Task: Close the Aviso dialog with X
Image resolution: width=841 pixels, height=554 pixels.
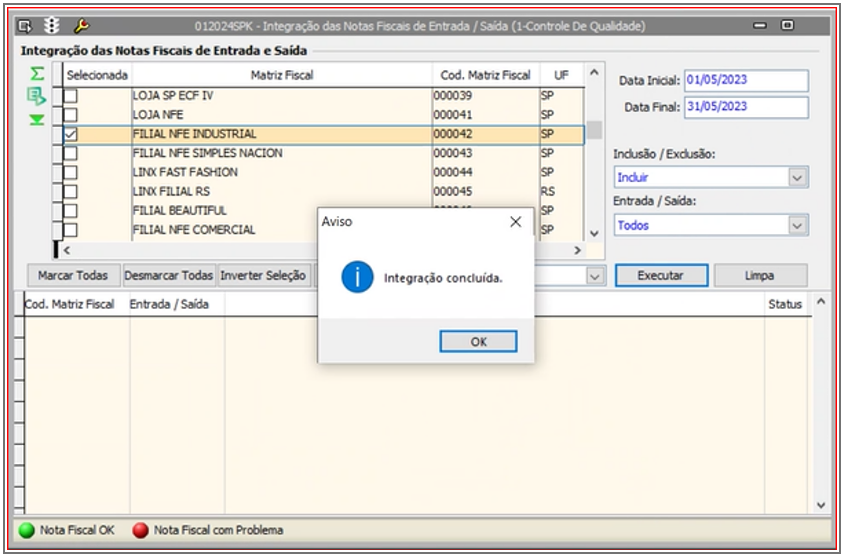Action: pyautogui.click(x=515, y=222)
